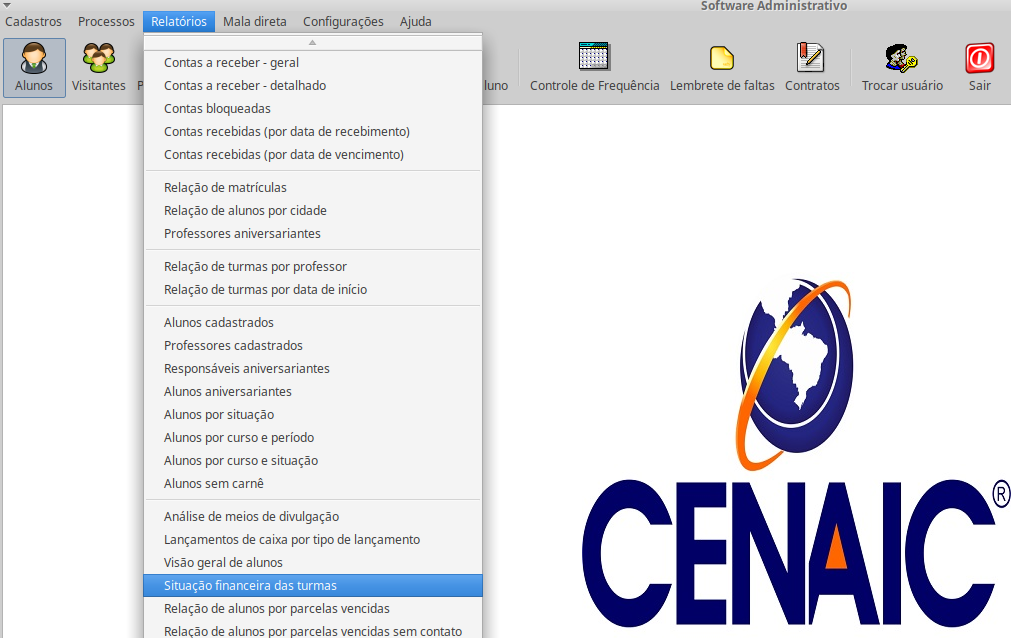Screen dimensions: 1011x638
Task: Select Professores cadastrados report
Action: (x=313, y=346)
